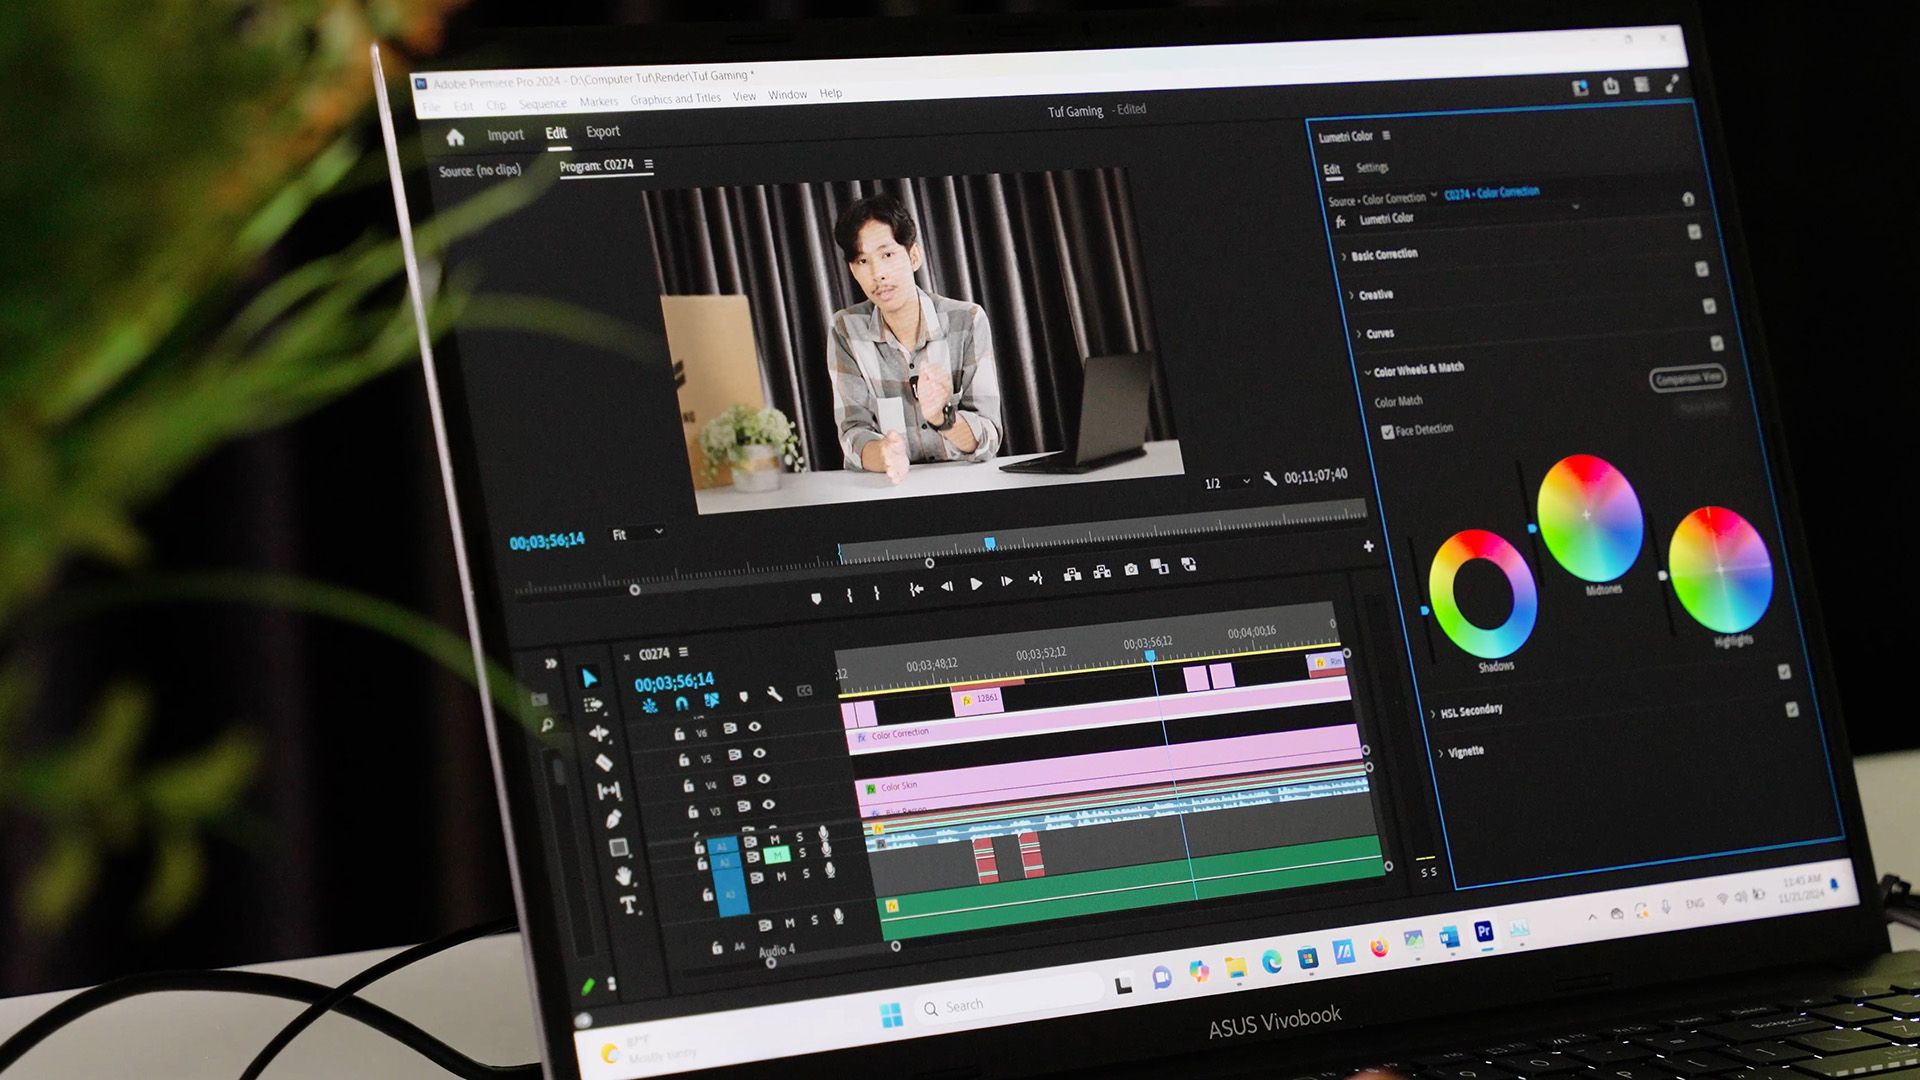The image size is (1920, 1080).
Task: Click the Shadows color wheel
Action: pos(1482,594)
